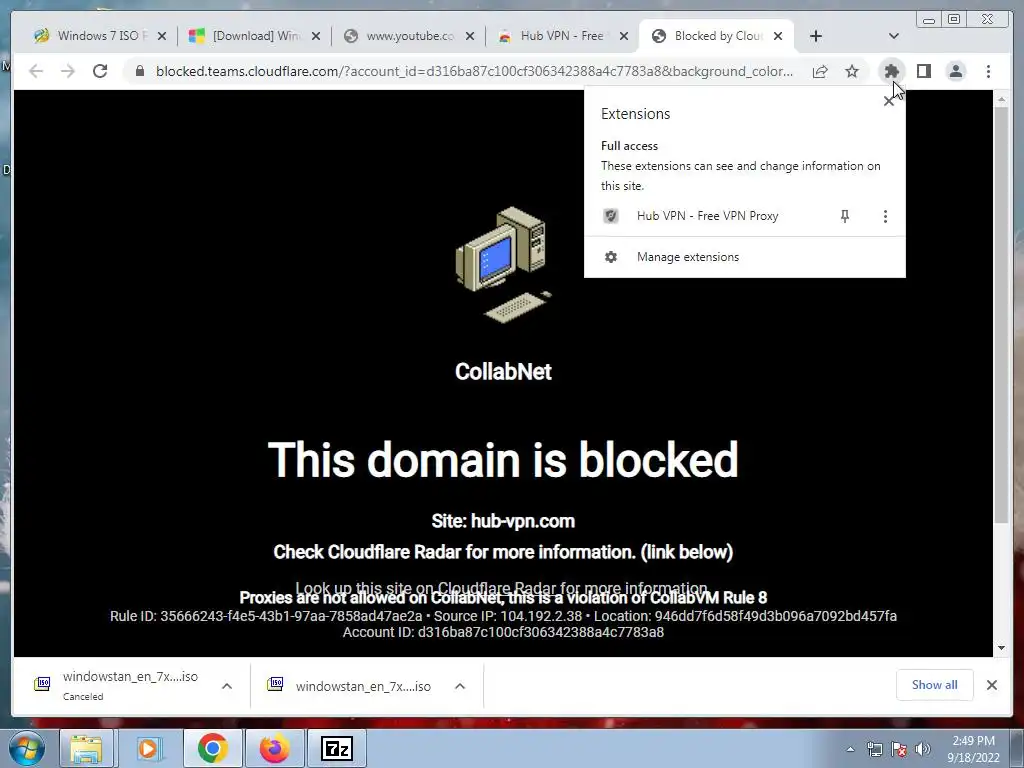Viewport: 1024px width, 768px height.
Task: Expand options for canceled ISO download
Action: pyautogui.click(x=227, y=686)
